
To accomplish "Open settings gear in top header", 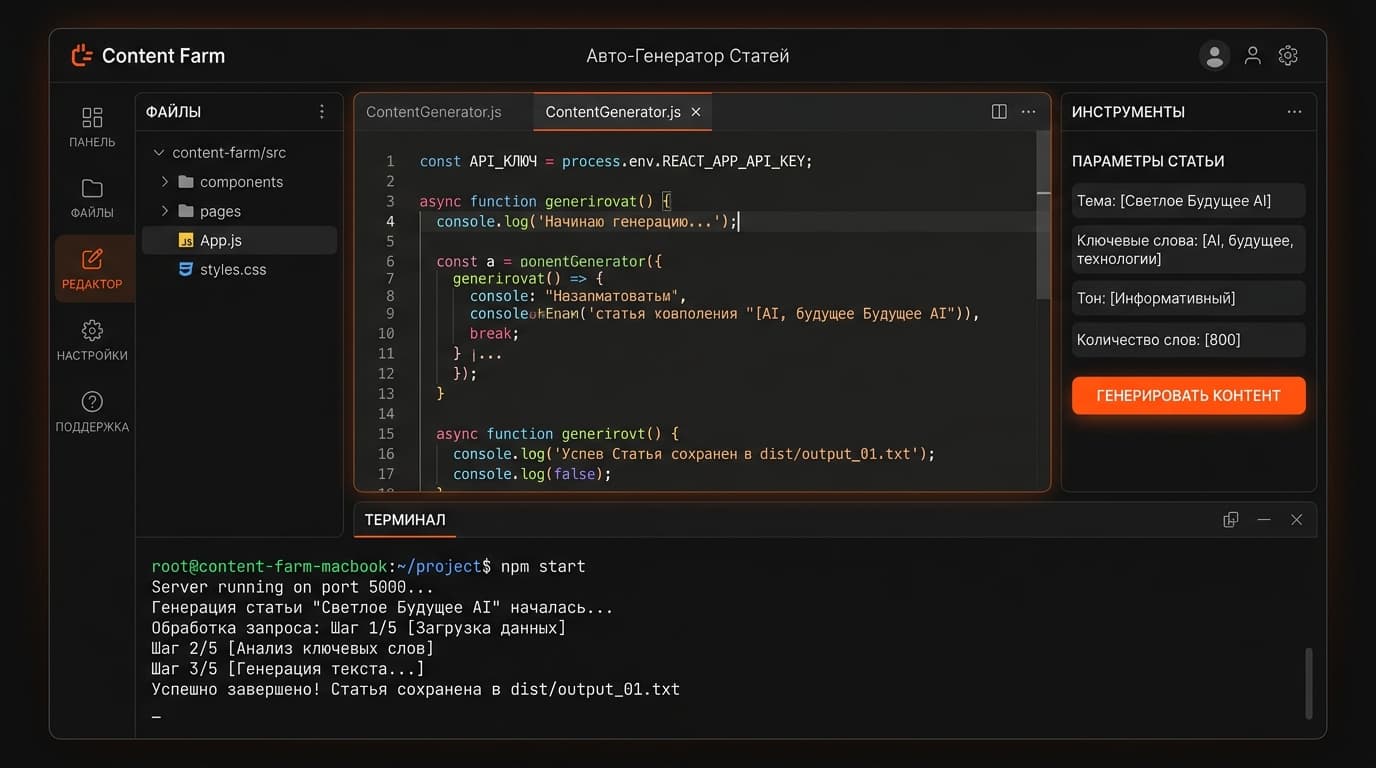I will [x=1288, y=56].
